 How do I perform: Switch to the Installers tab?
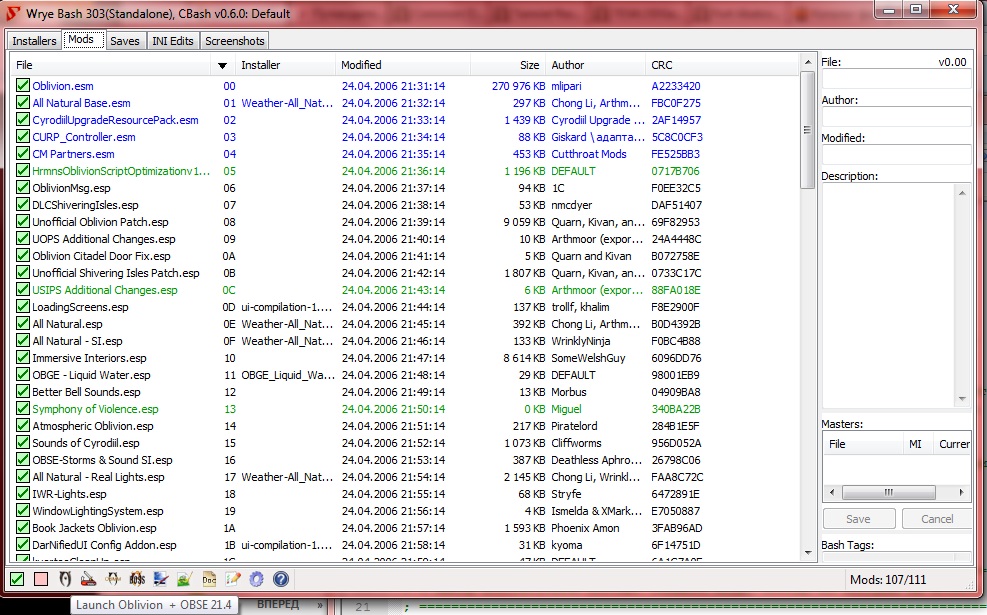[34, 41]
